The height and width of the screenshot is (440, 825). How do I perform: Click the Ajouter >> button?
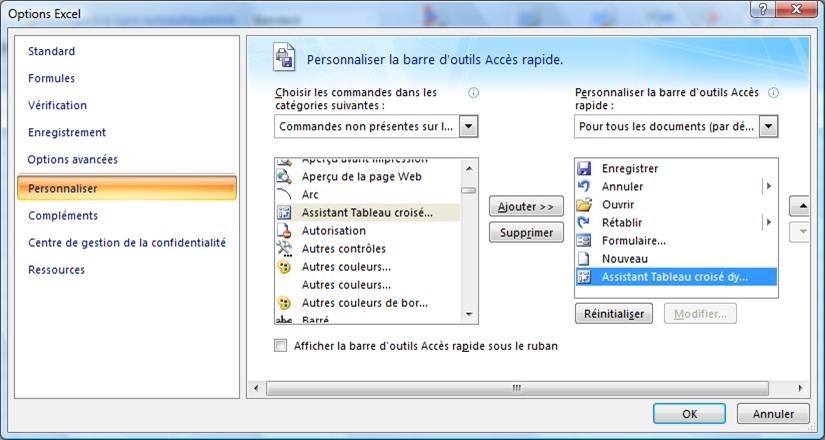526,206
